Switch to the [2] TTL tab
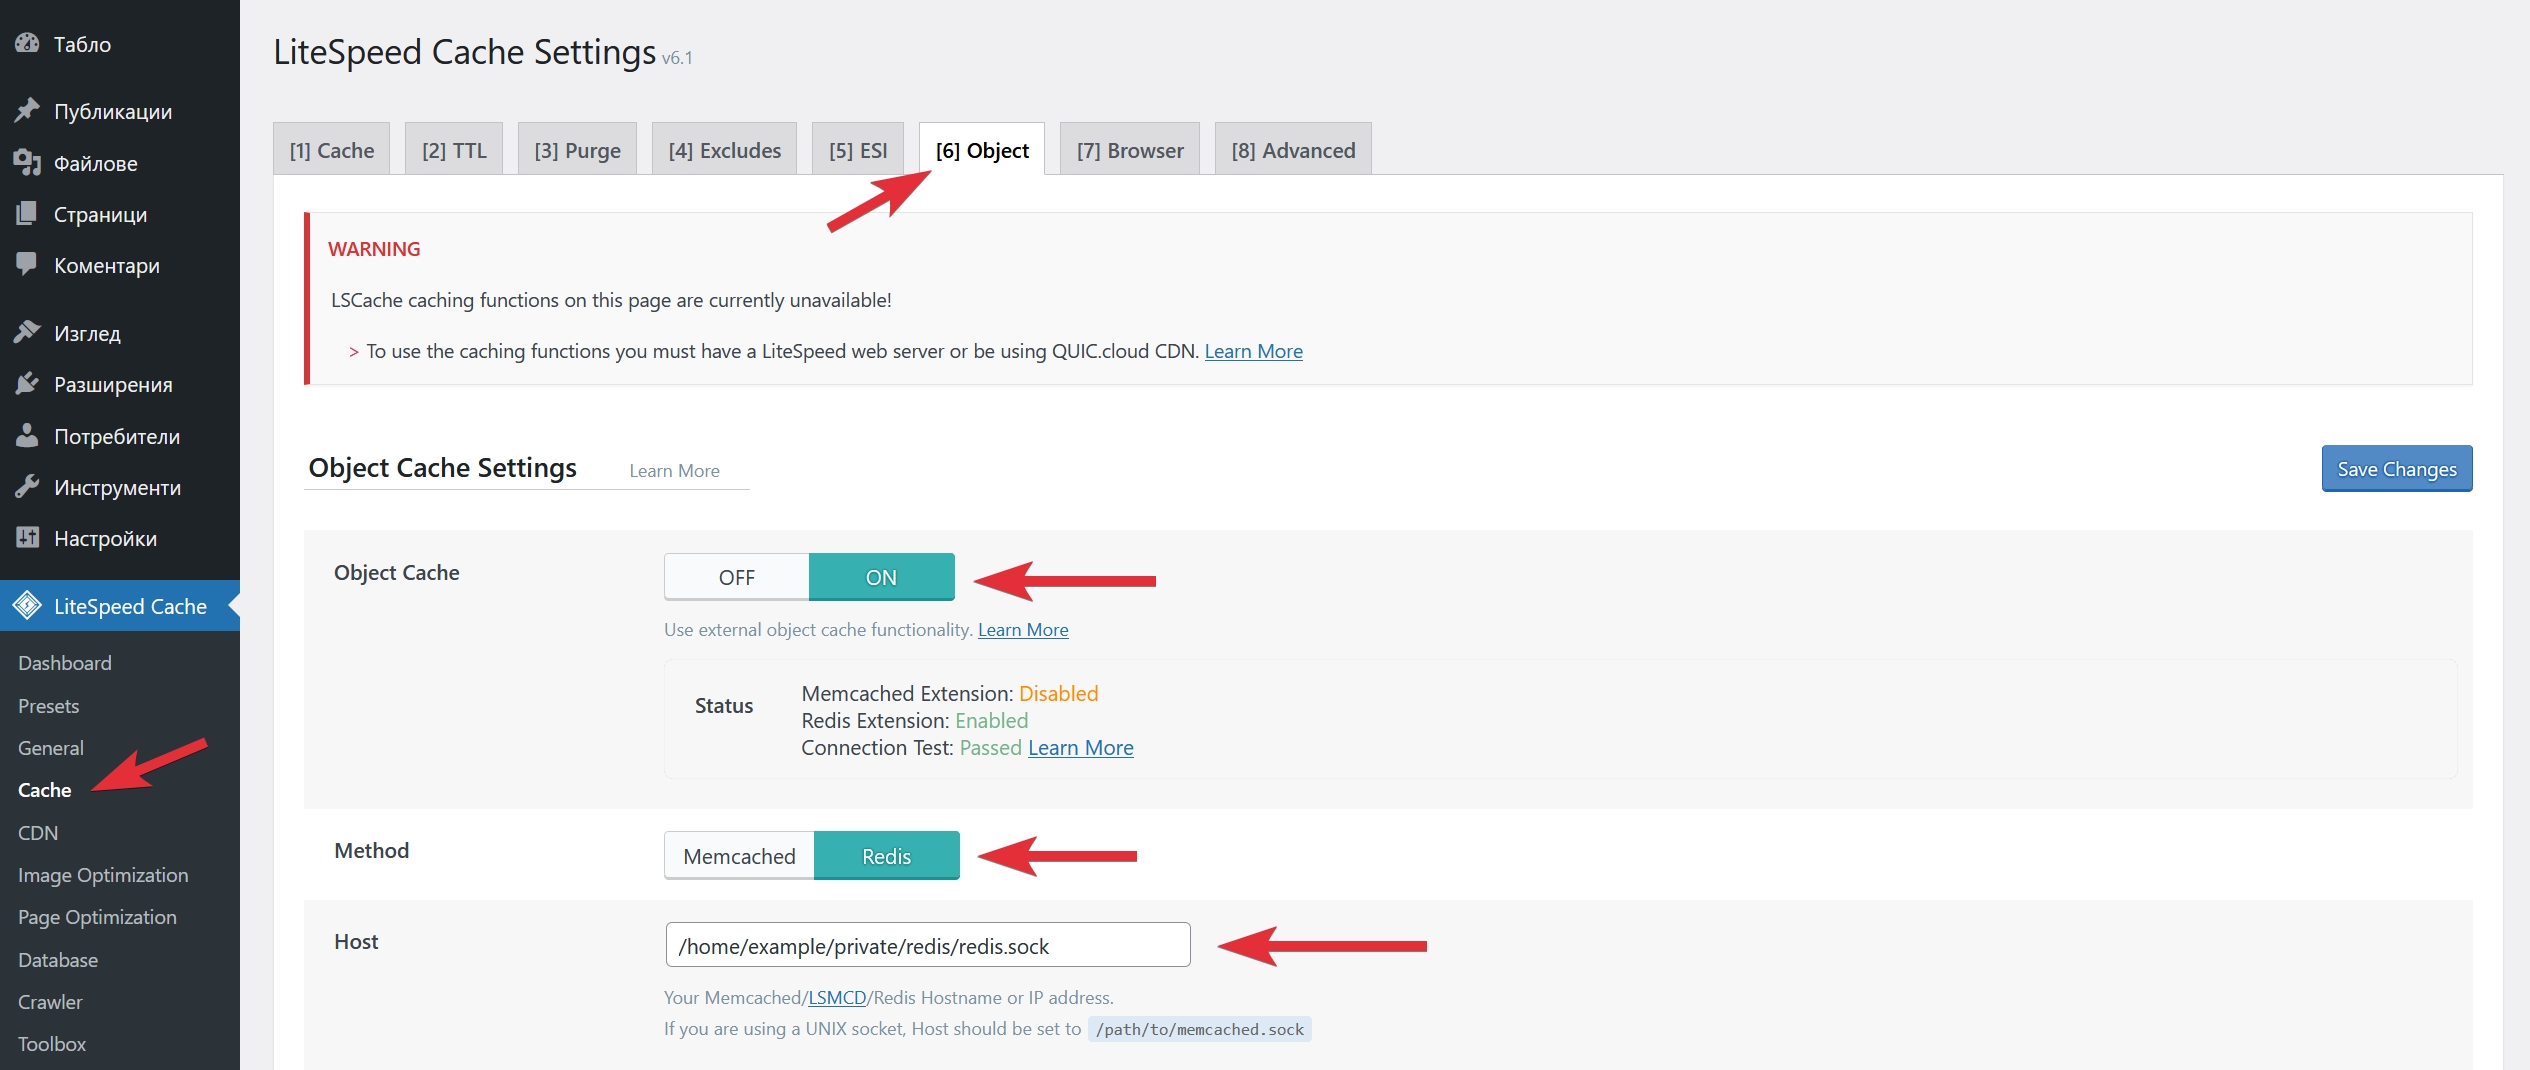The image size is (2530, 1070). click(x=454, y=150)
